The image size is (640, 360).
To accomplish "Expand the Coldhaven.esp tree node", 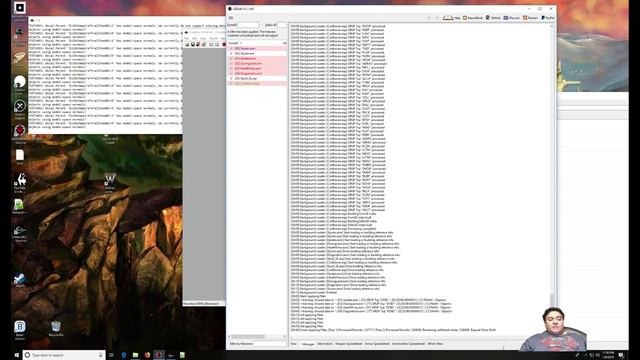I will [x=231, y=83].
